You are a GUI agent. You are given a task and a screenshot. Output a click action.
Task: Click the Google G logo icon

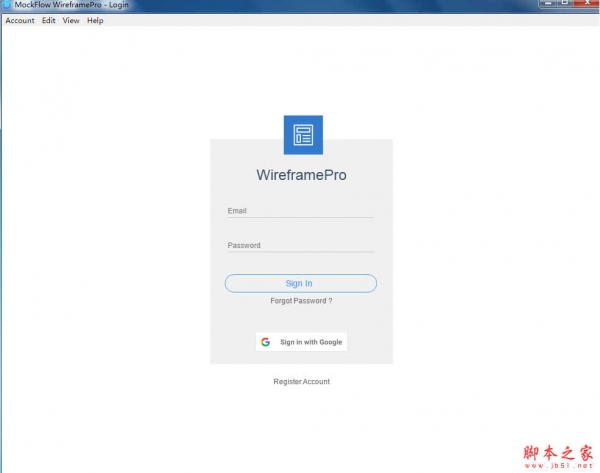pos(266,342)
